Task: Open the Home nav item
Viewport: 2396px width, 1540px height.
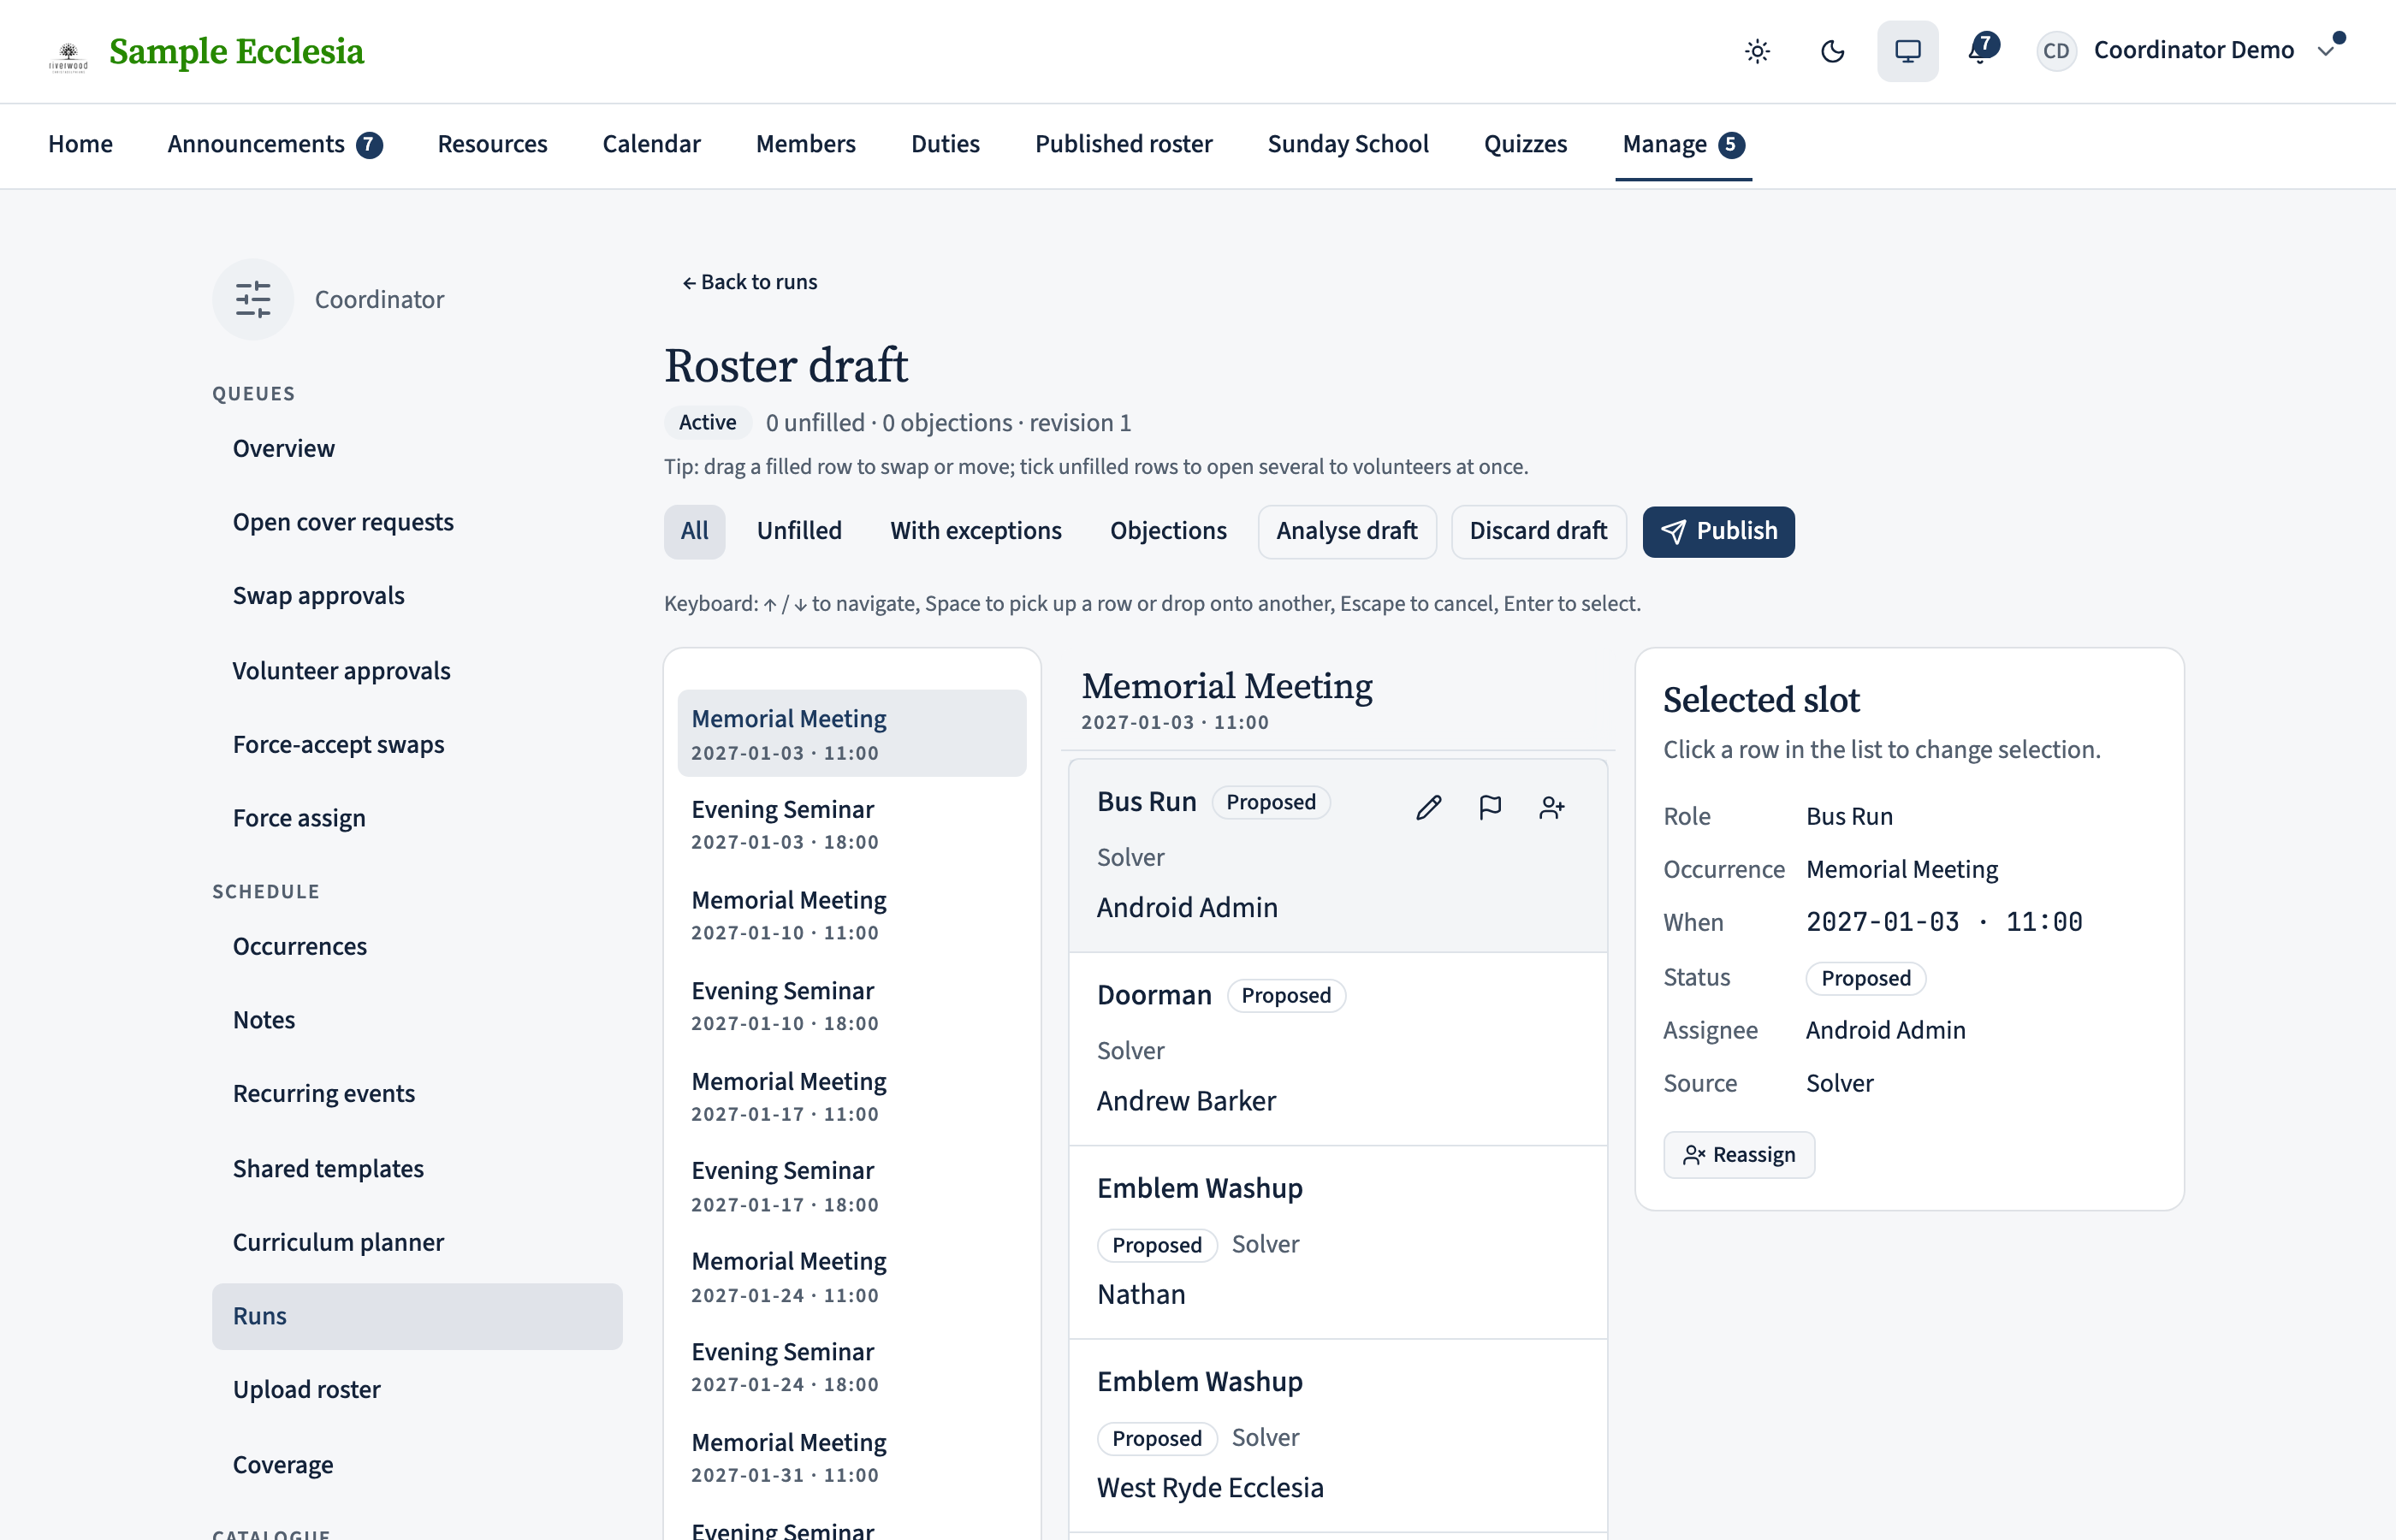Action: click(80, 144)
